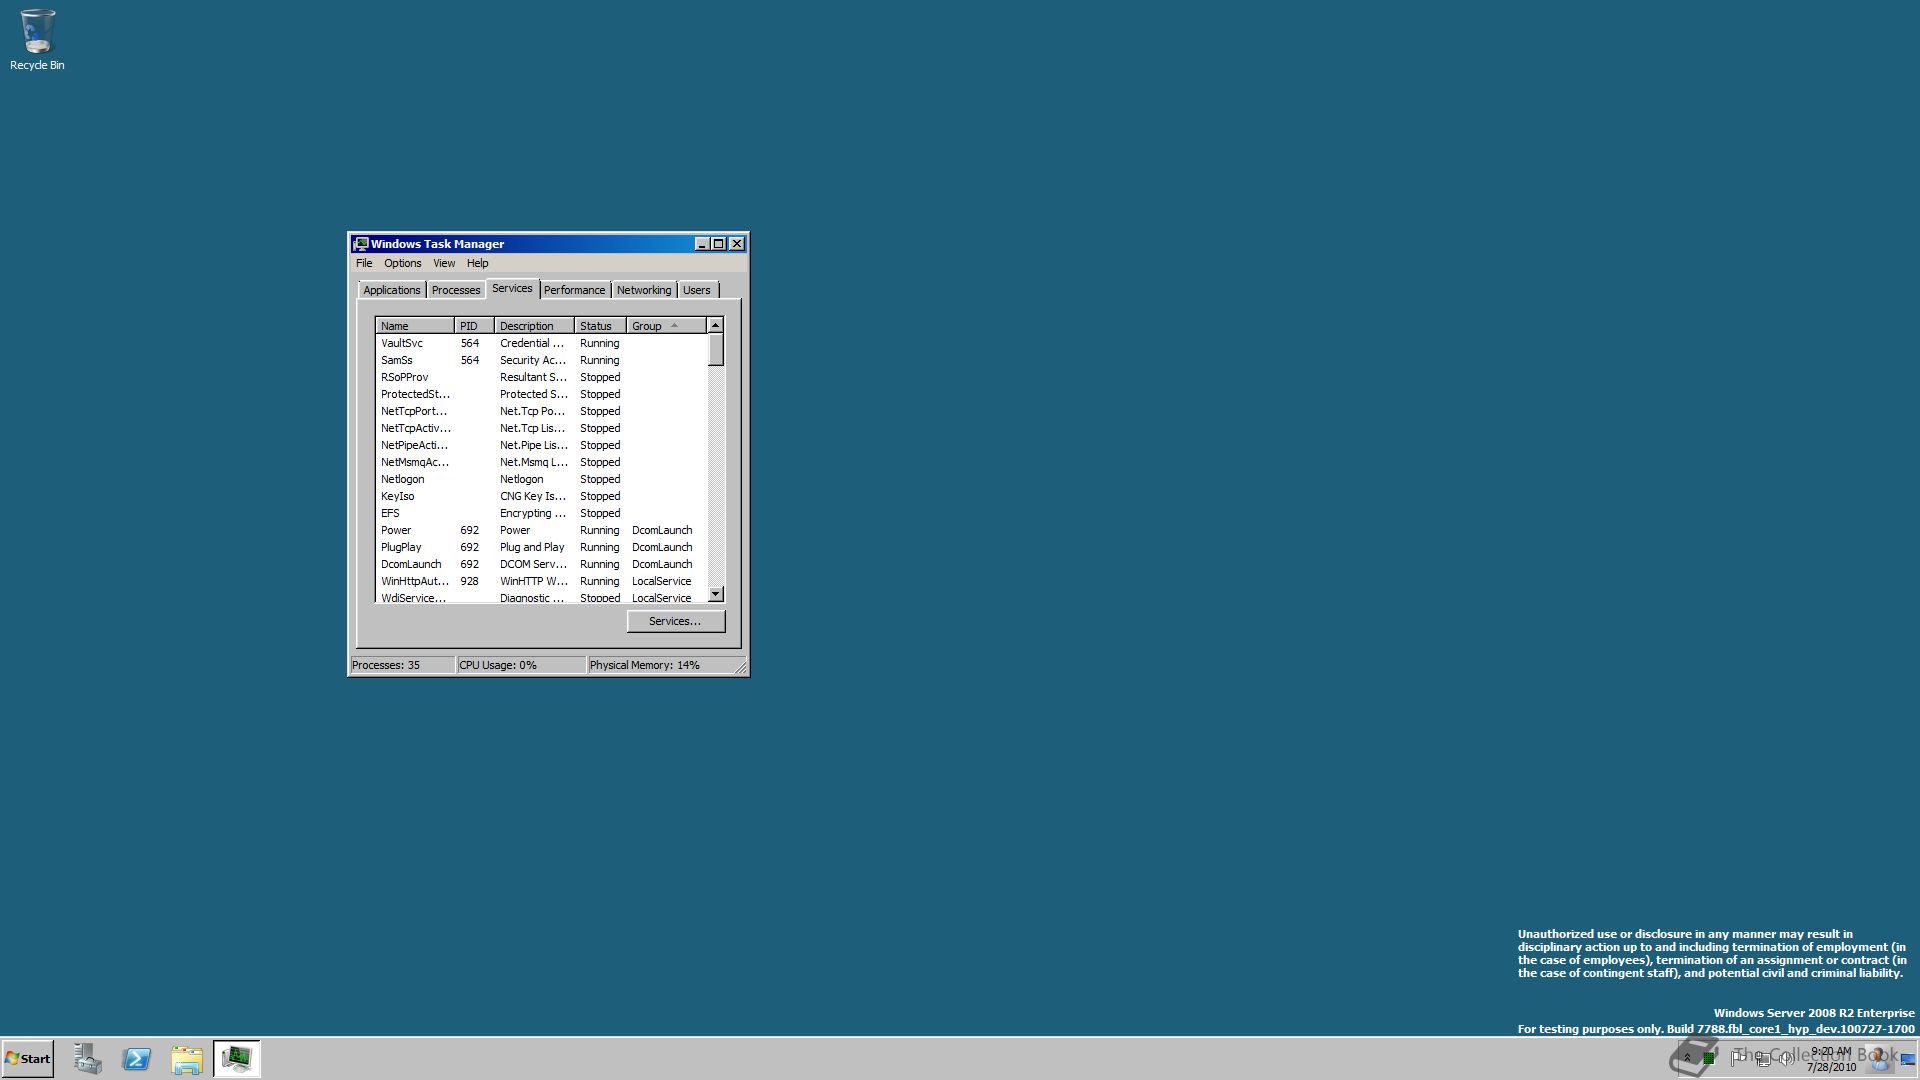Minimize the Windows Task Manager window
Image resolution: width=1920 pixels, height=1080 pixels.
pyautogui.click(x=702, y=243)
